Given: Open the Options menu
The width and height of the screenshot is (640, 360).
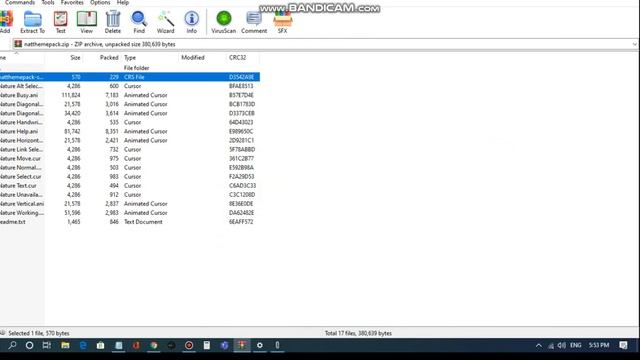Looking at the screenshot, I should [100, 2].
